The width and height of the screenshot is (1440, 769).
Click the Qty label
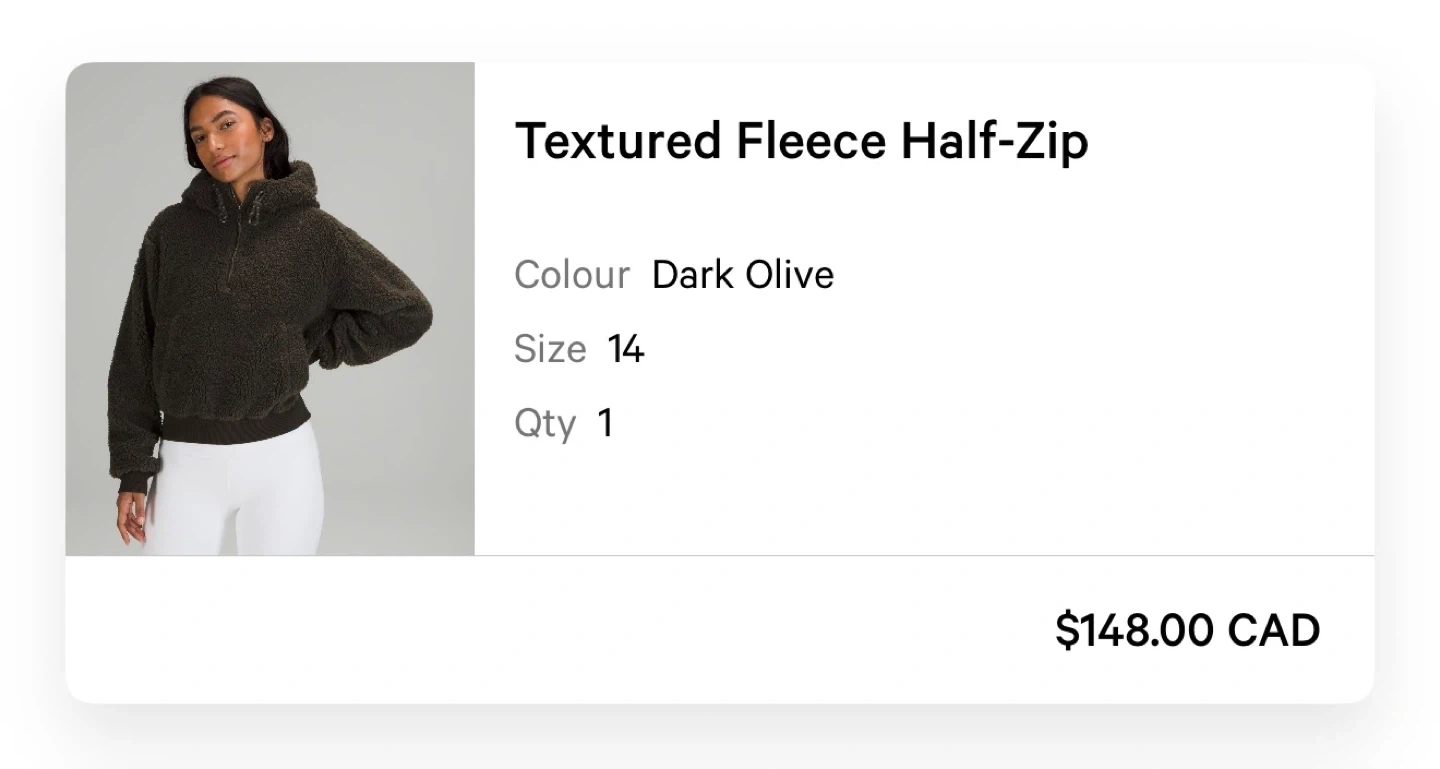(545, 424)
